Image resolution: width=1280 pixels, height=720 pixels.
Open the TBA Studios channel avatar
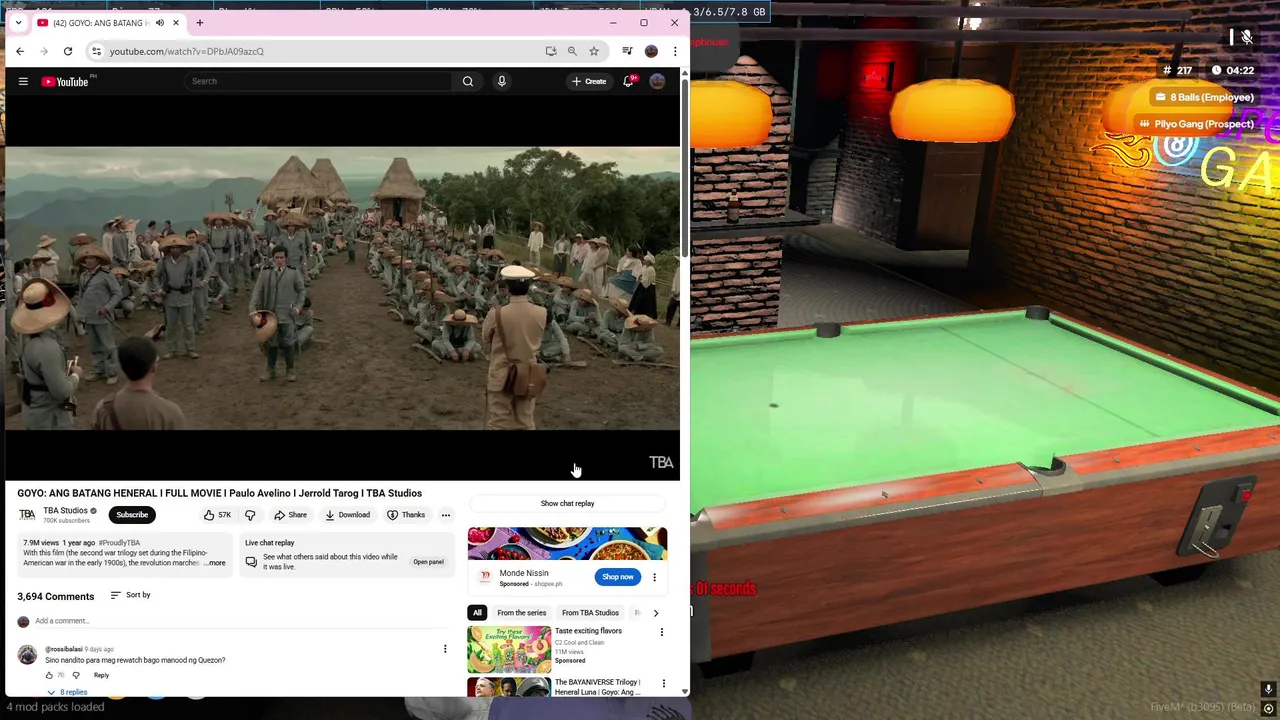(x=27, y=515)
